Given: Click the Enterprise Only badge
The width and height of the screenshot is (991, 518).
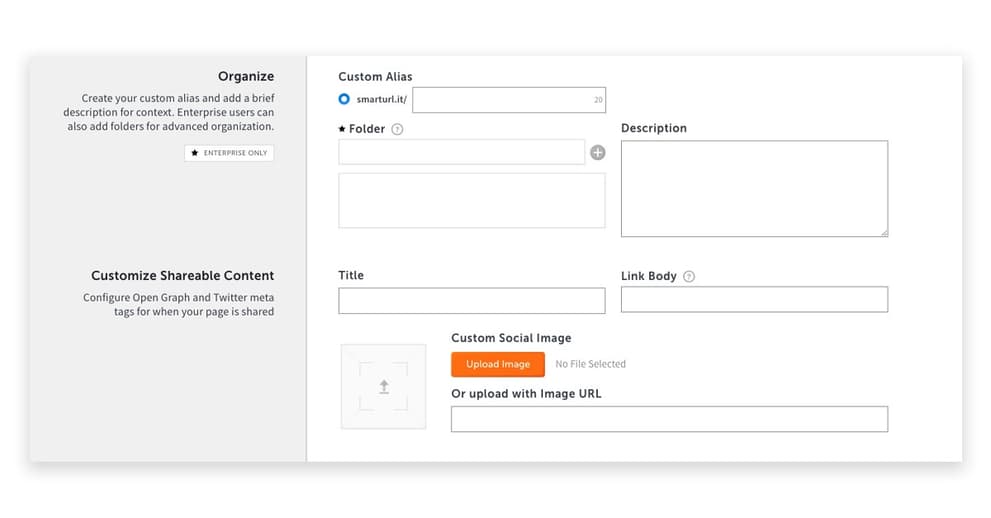Looking at the screenshot, I should click(229, 153).
